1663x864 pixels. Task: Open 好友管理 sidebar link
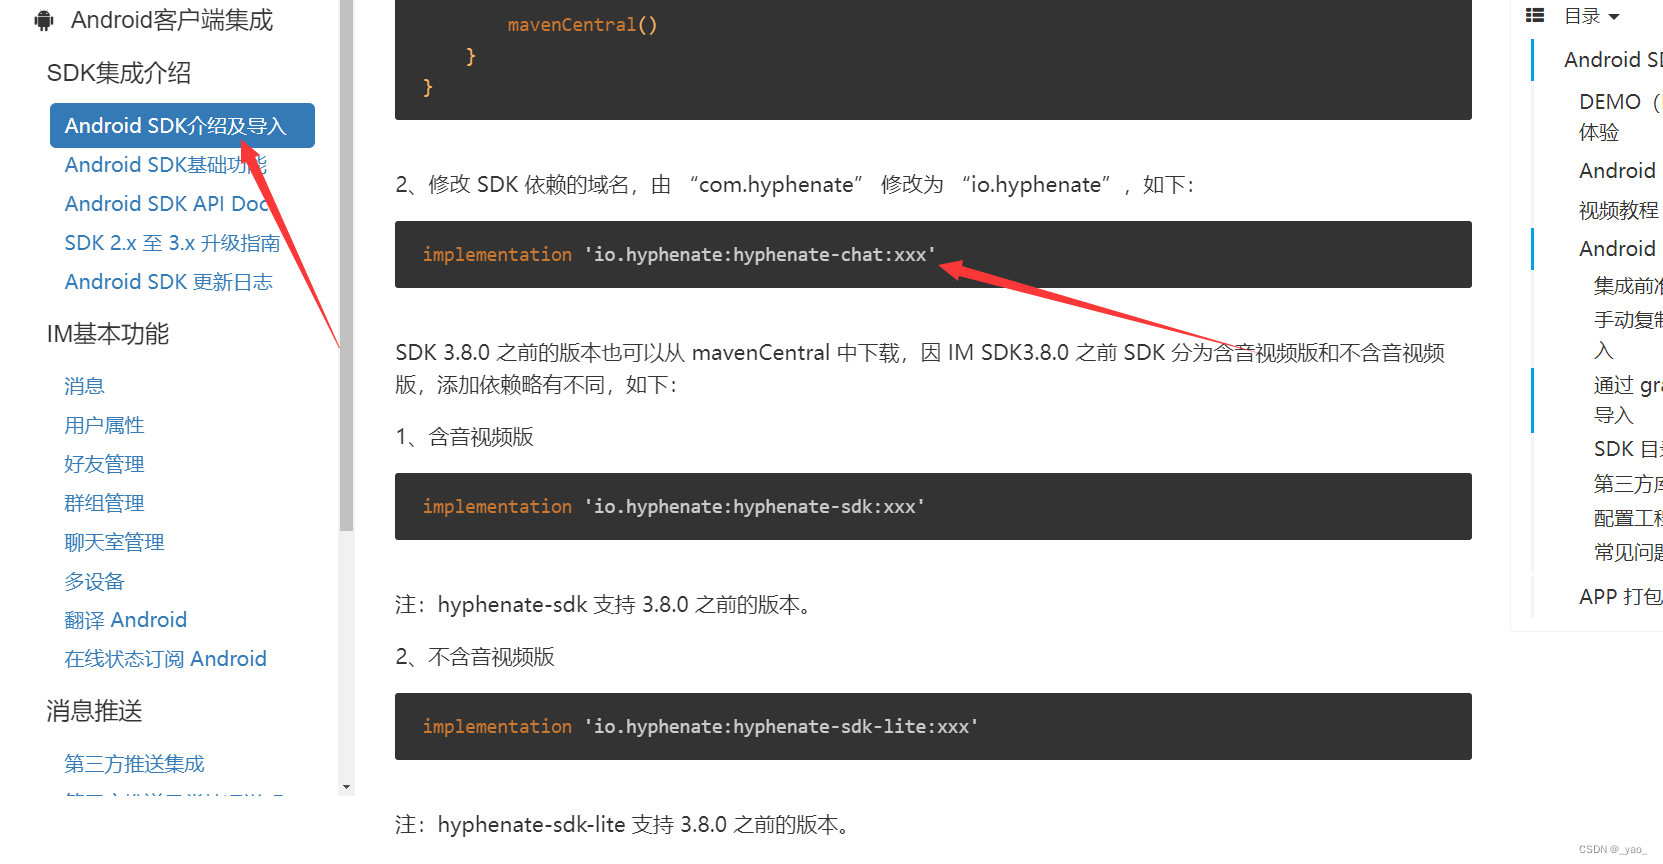point(104,464)
